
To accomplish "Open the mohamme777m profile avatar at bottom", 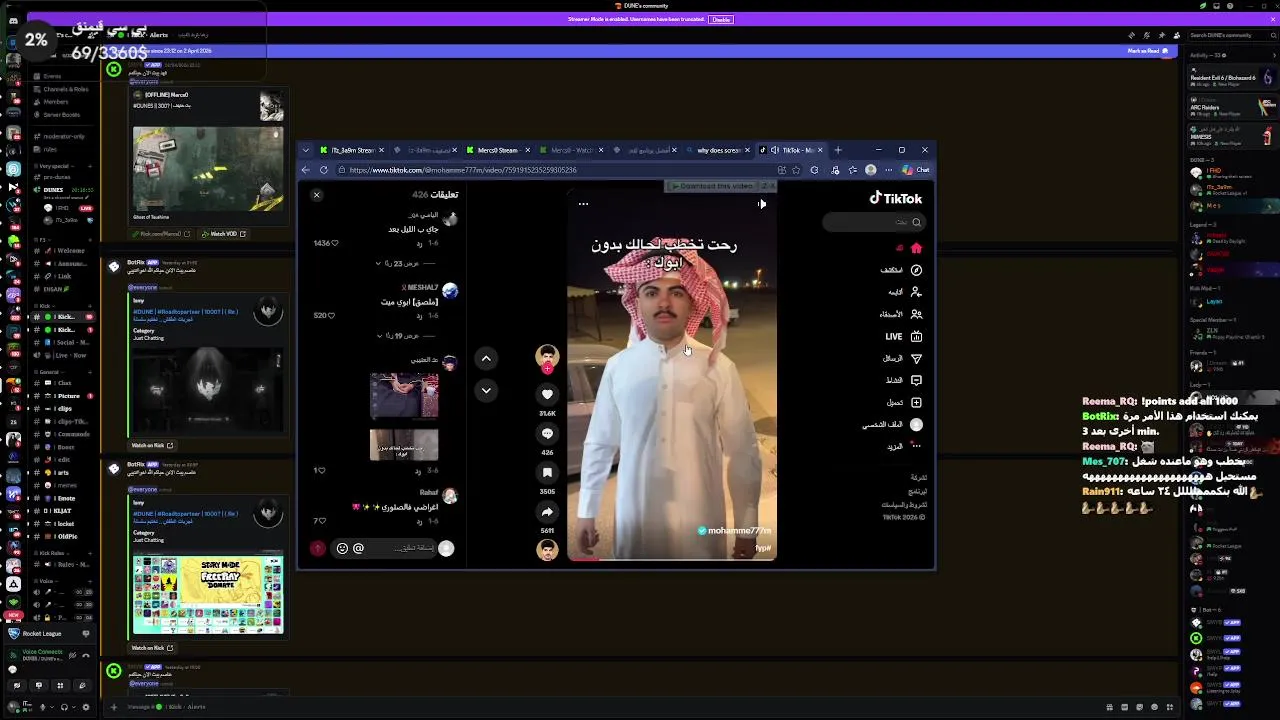I will (547, 550).
